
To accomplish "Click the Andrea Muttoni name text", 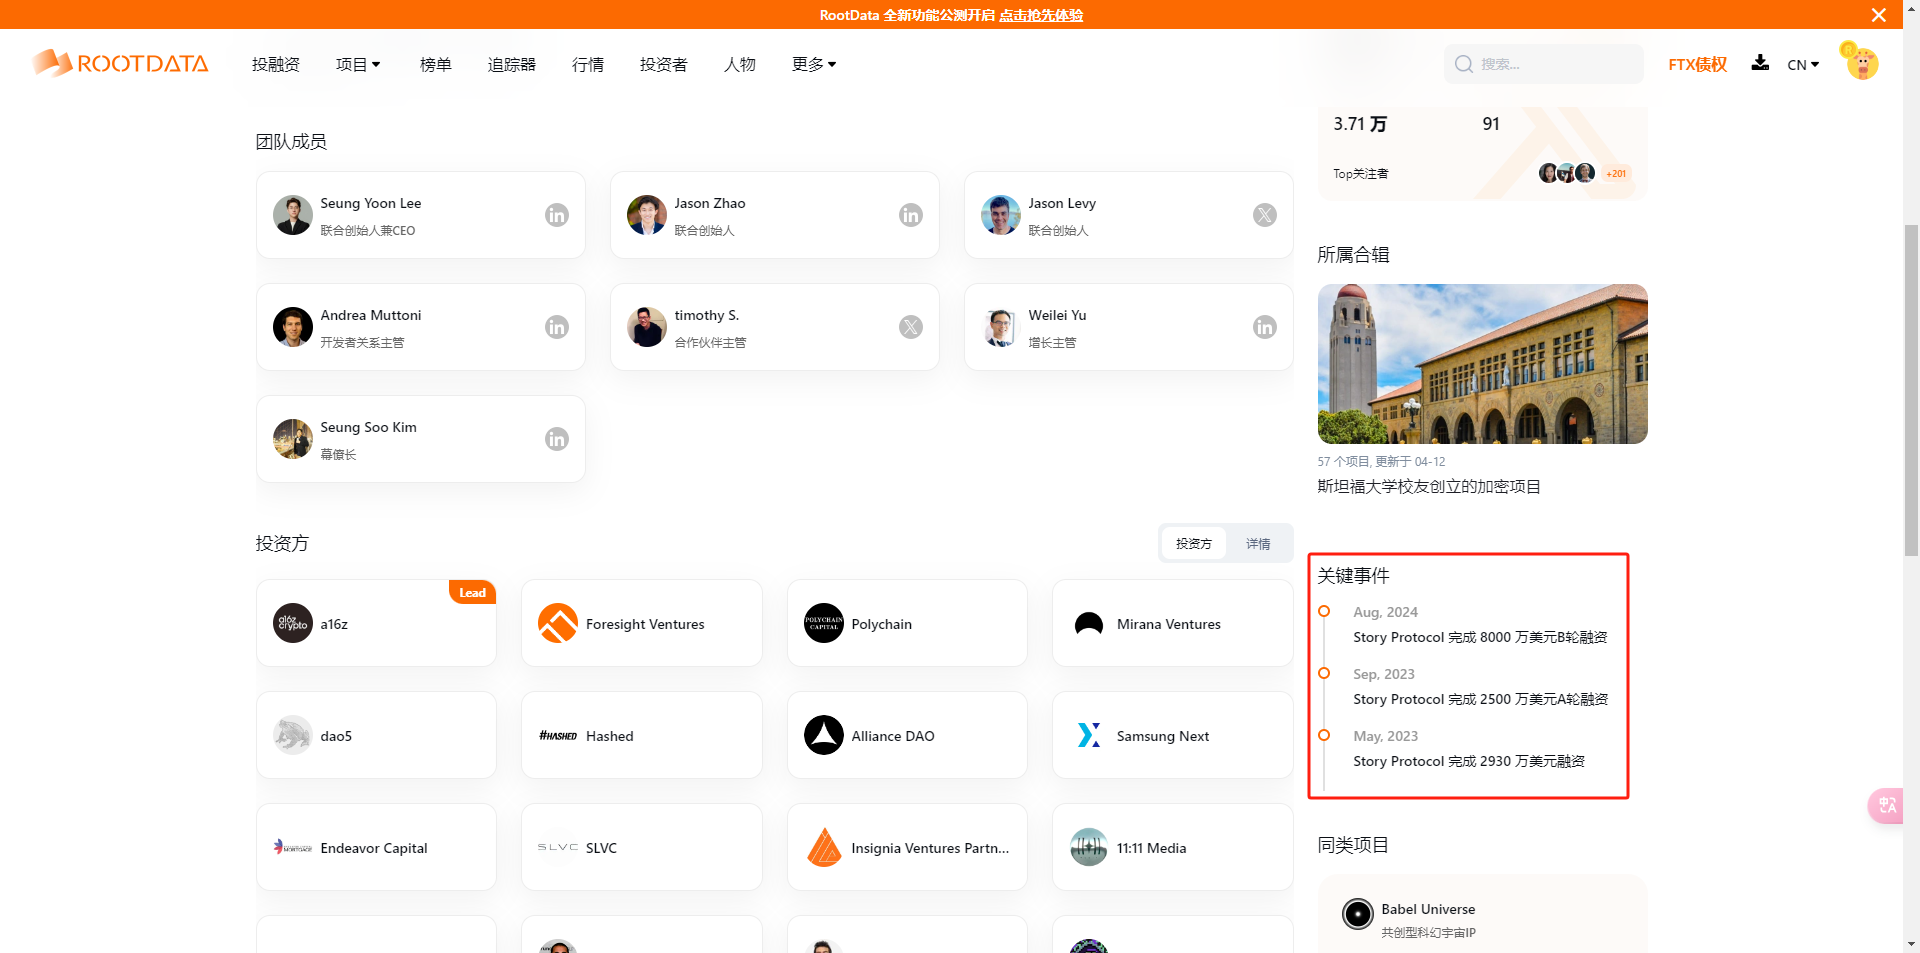I will pos(371,315).
